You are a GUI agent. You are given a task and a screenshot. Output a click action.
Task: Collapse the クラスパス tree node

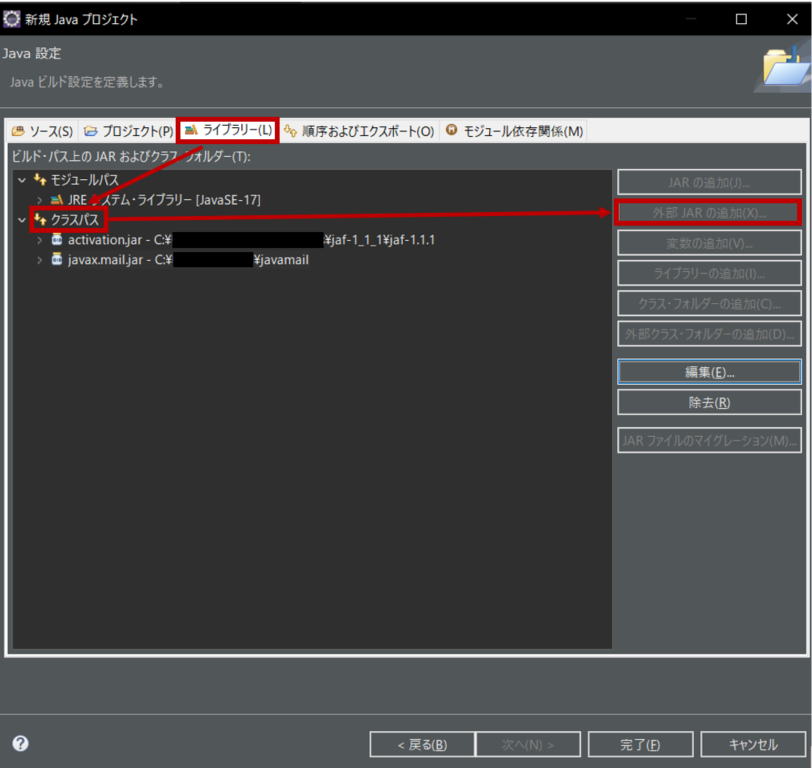(22, 220)
